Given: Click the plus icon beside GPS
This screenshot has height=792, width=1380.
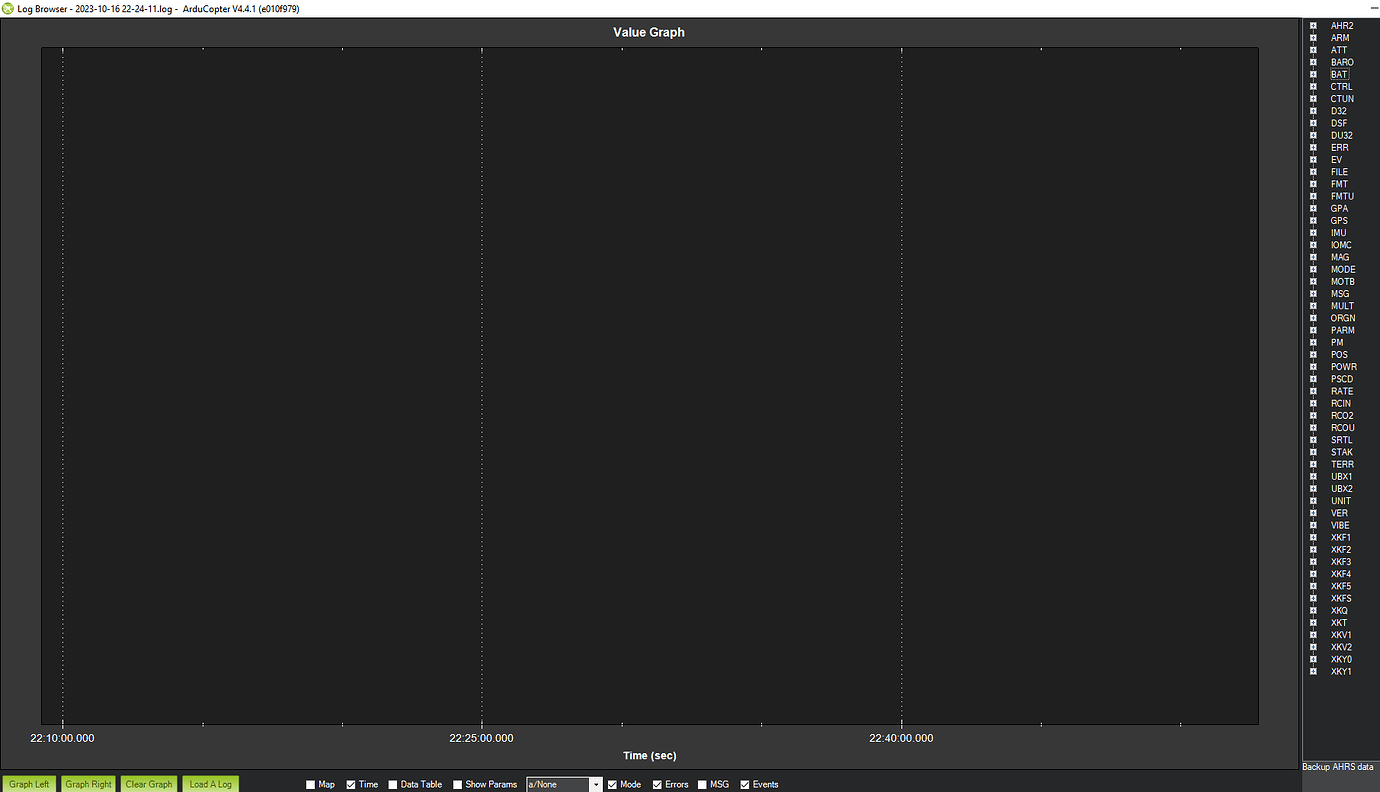Looking at the screenshot, I should (x=1313, y=221).
